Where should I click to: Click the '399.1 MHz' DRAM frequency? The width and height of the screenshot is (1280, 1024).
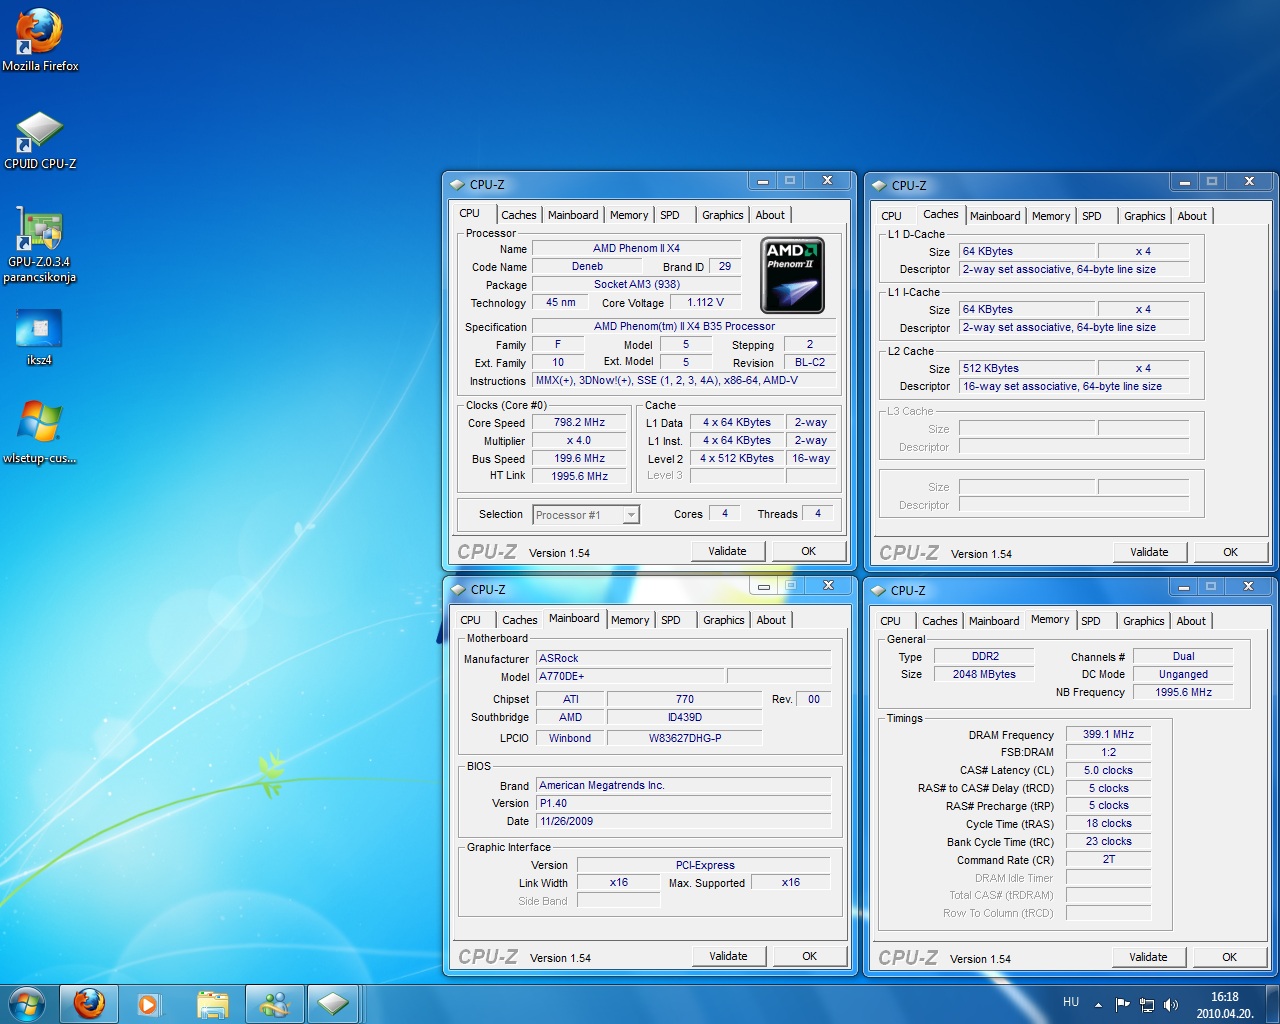pyautogui.click(x=1108, y=734)
